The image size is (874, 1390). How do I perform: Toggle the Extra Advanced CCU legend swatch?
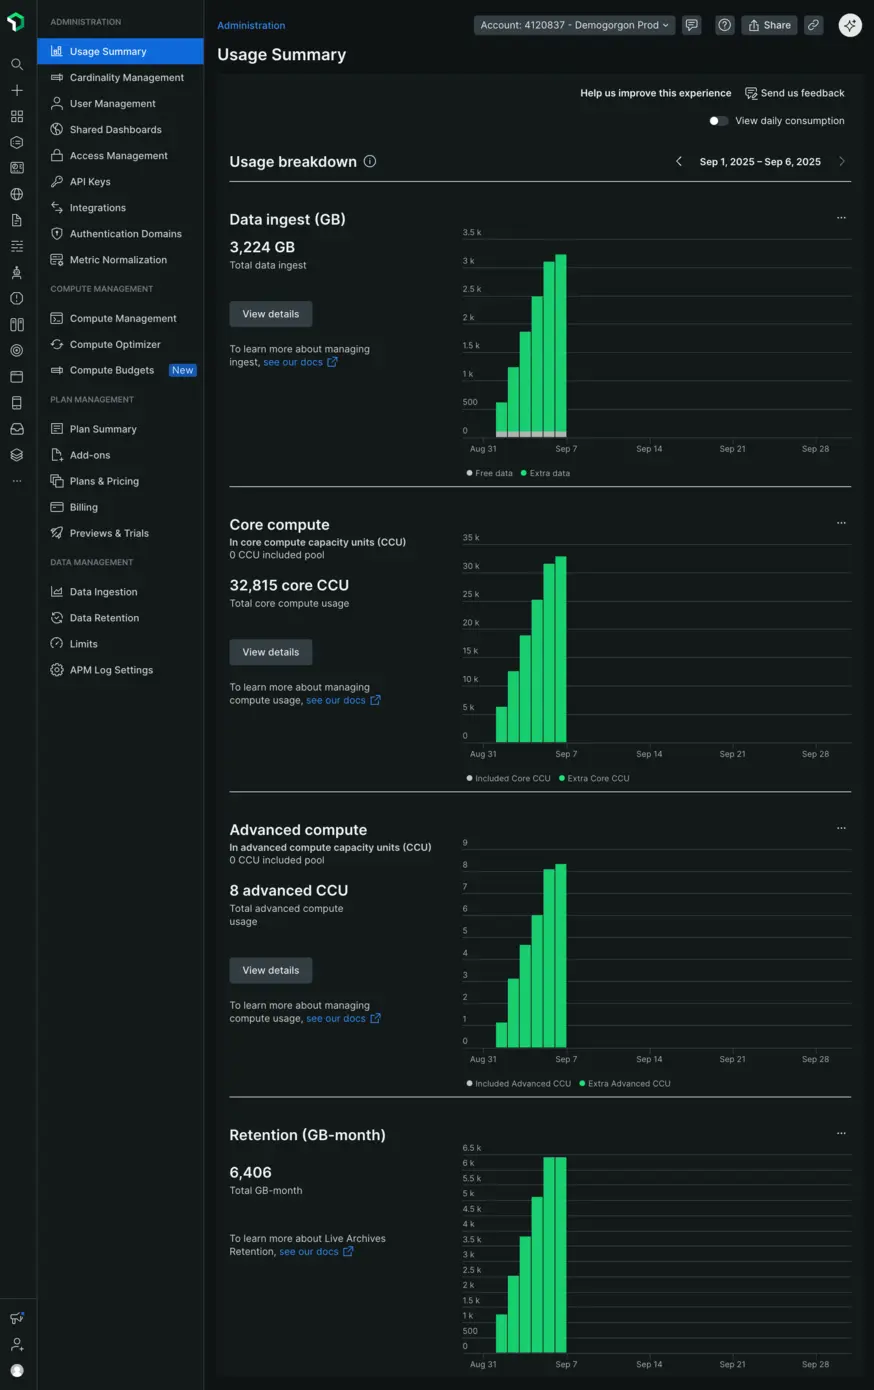click(583, 1083)
